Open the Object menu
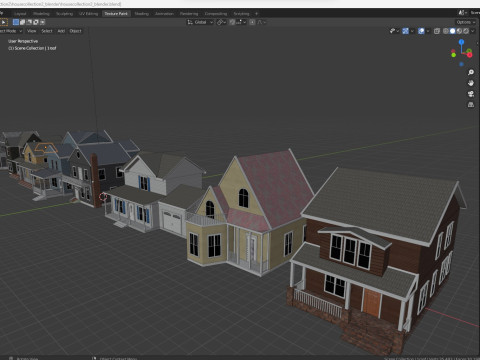Image resolution: width=480 pixels, height=360 pixels. click(75, 31)
